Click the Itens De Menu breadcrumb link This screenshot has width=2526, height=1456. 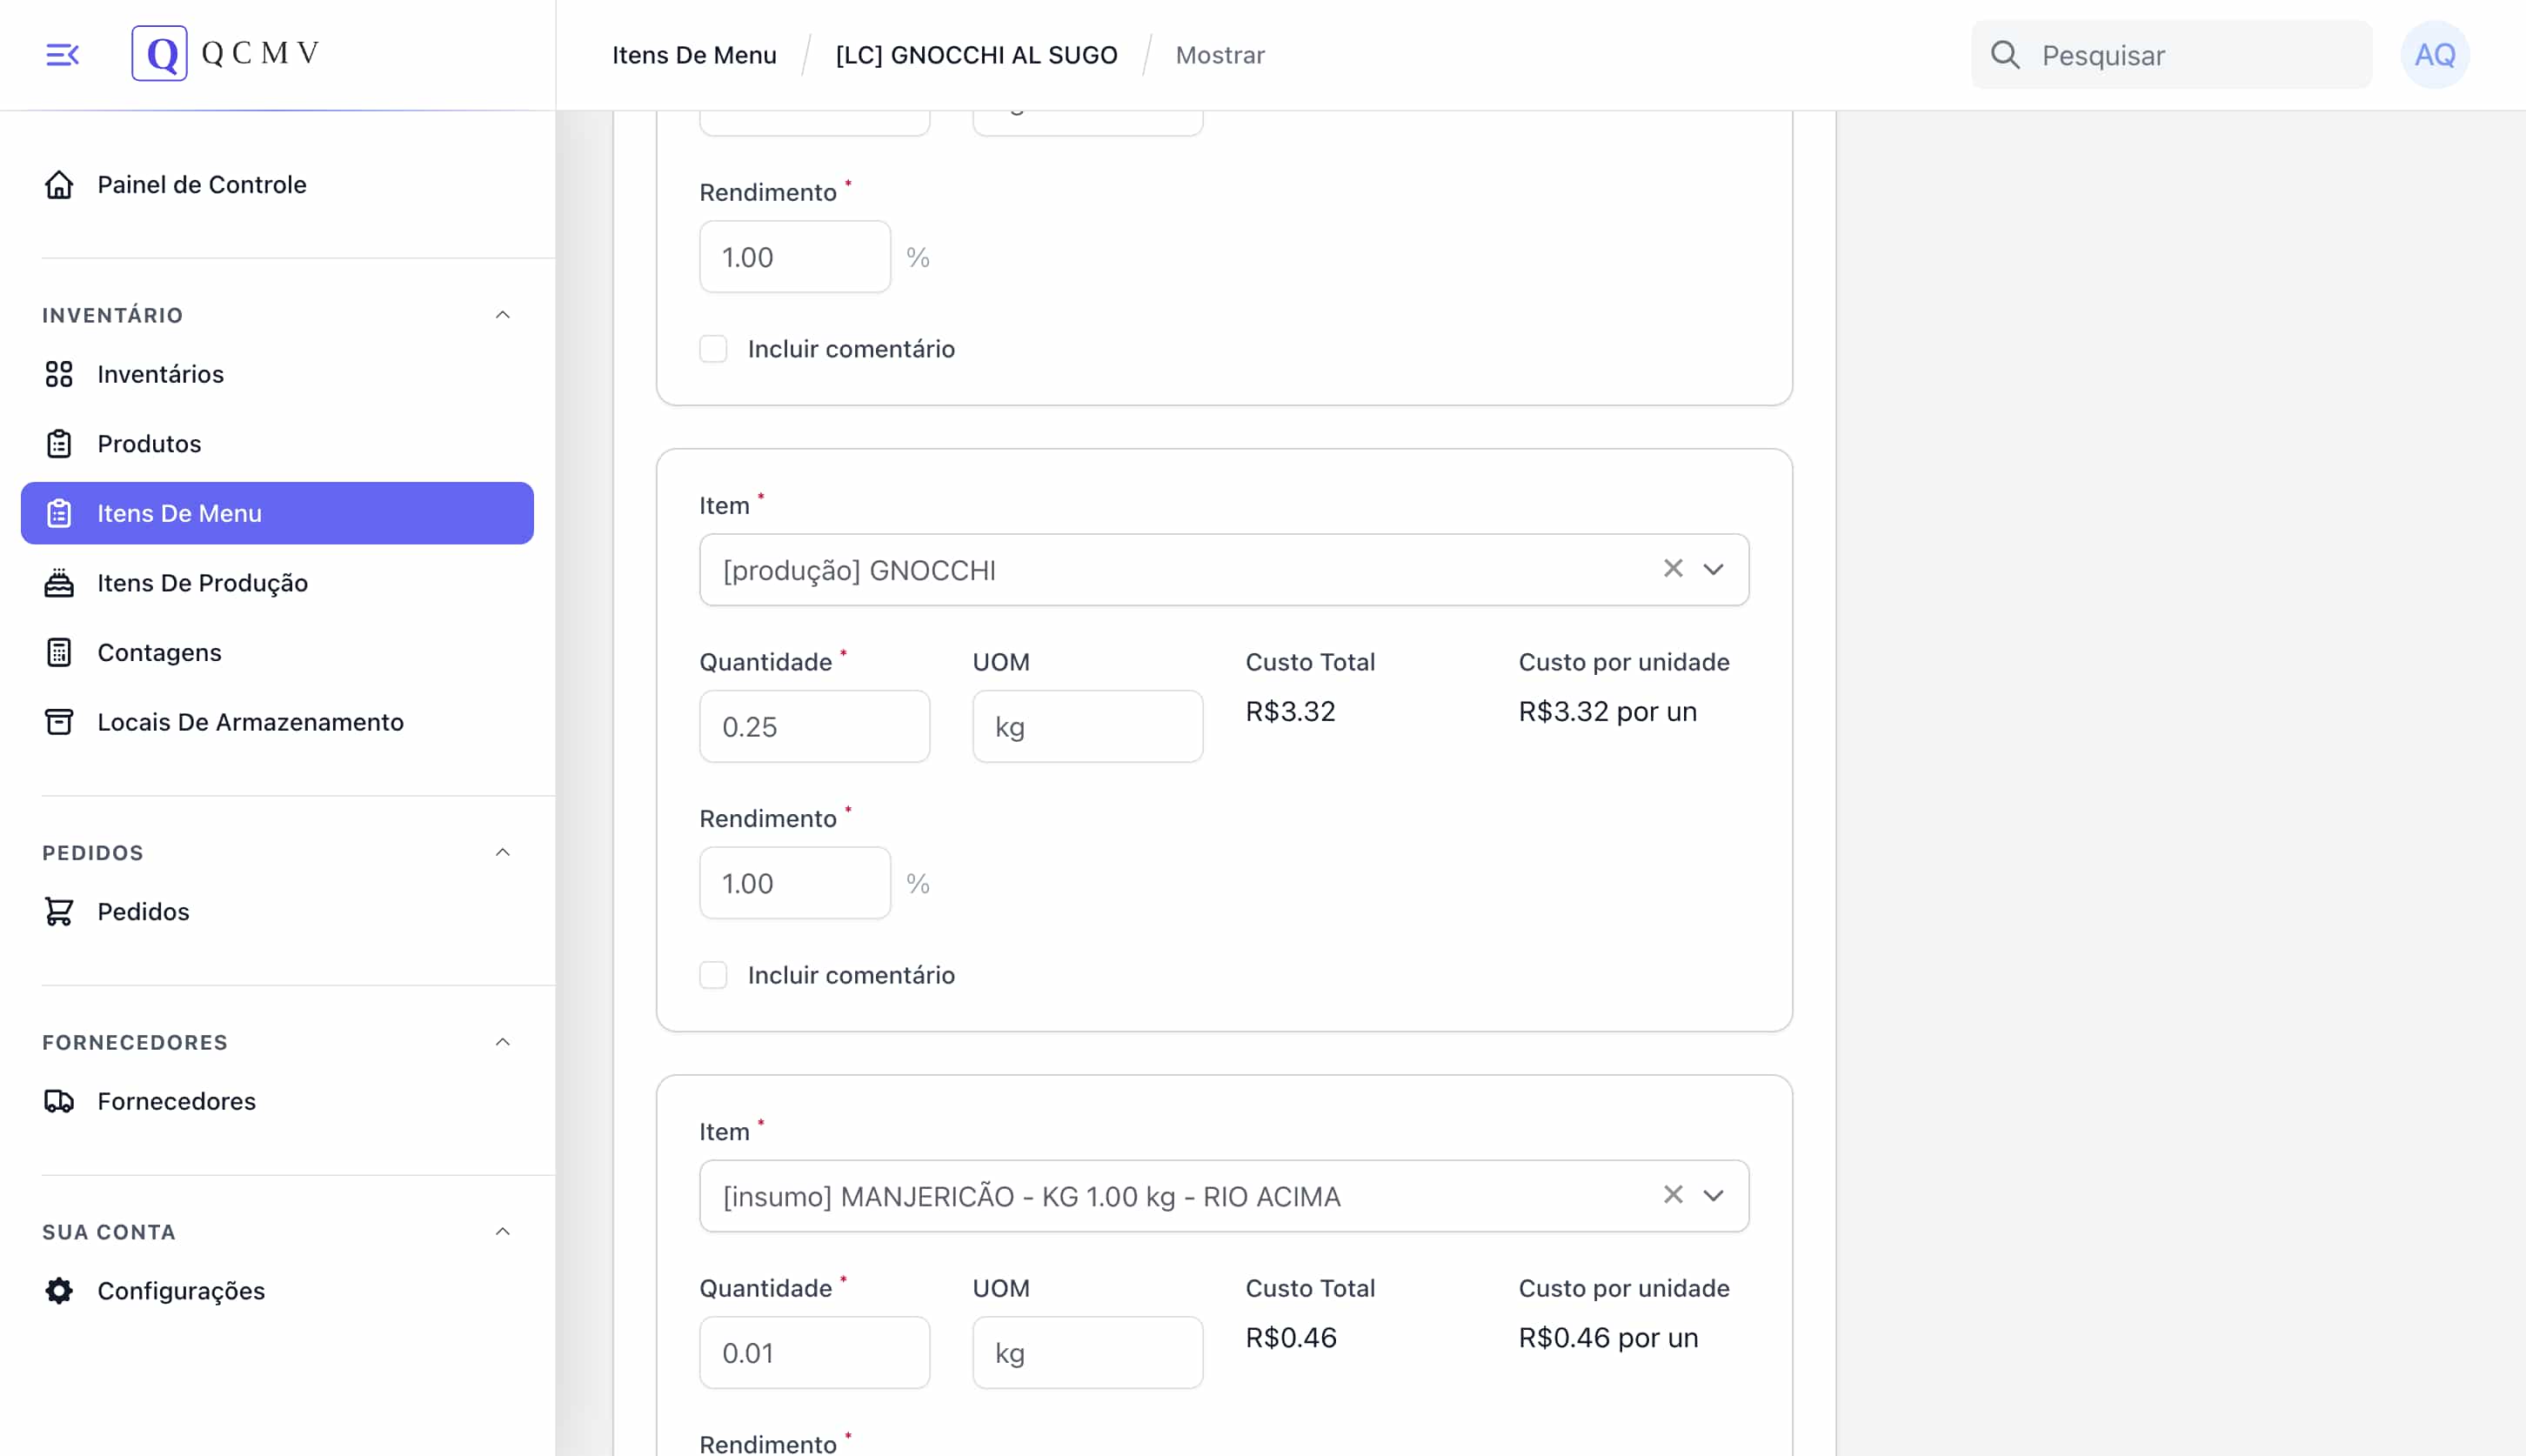[694, 55]
